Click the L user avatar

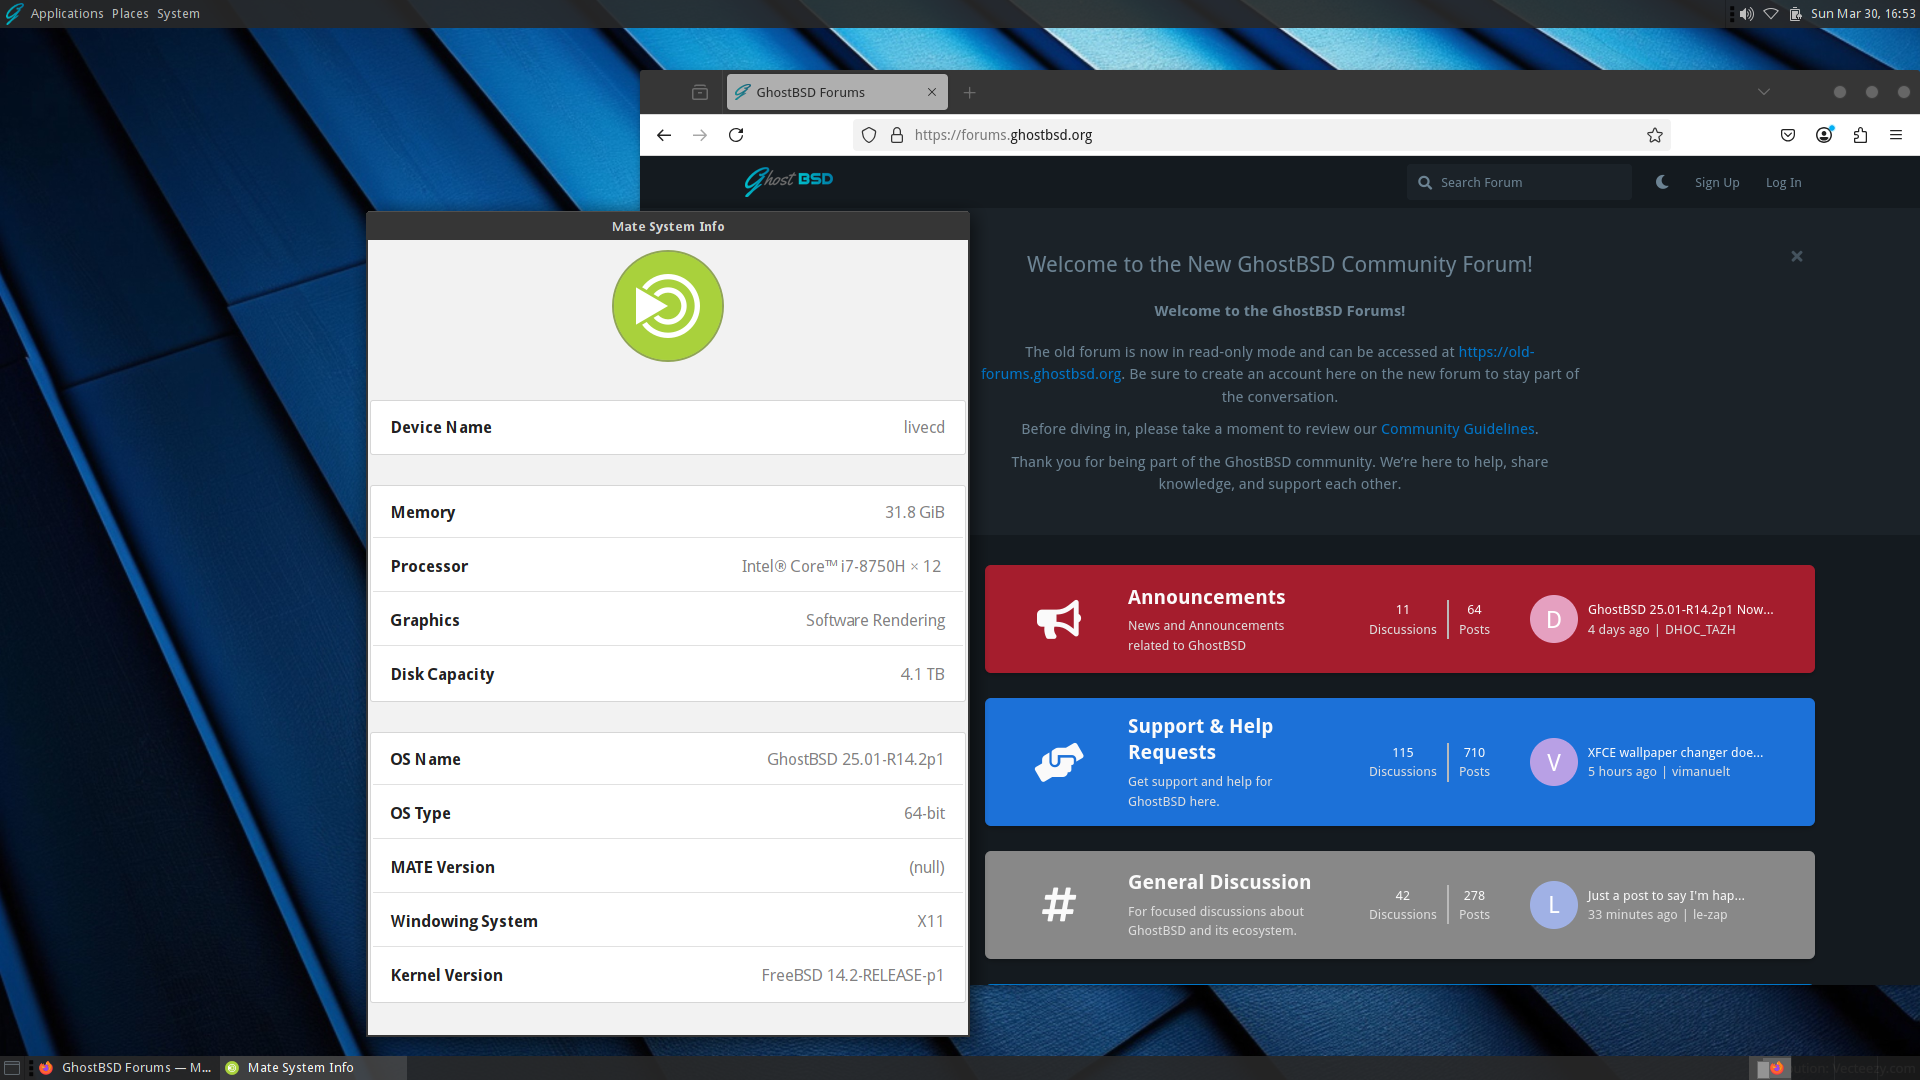click(1554, 905)
